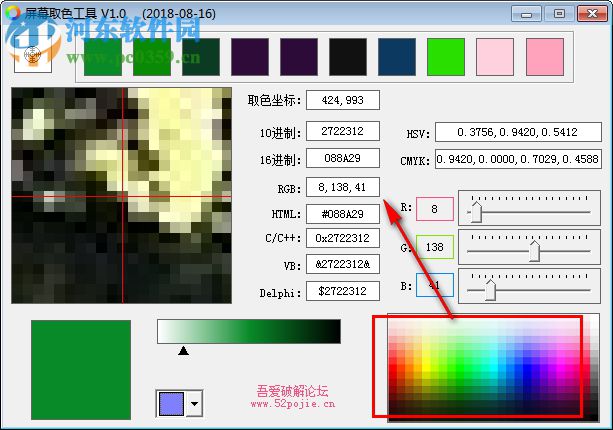Viewport: 613px width, 430px height.
Task: Open the www.52pojie.cn link
Action: 293,404
